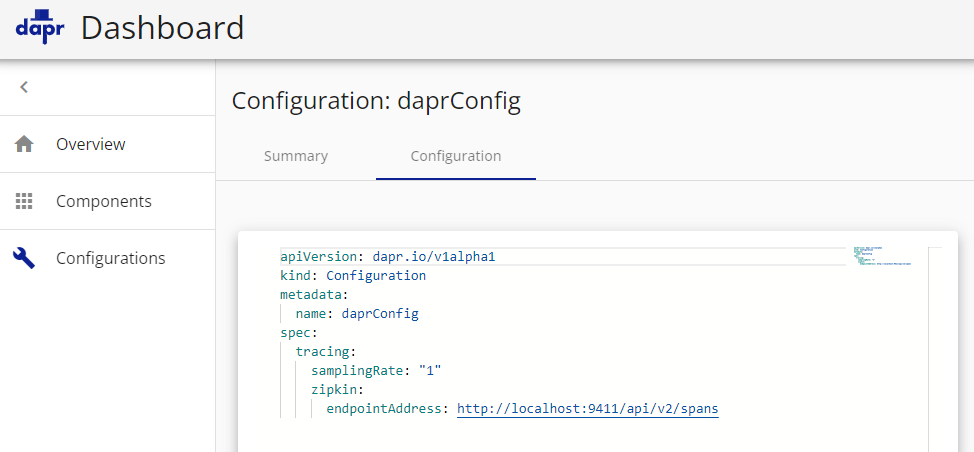Click the 'Configuration: daprConfig' page heading
974x452 pixels.
376,101
